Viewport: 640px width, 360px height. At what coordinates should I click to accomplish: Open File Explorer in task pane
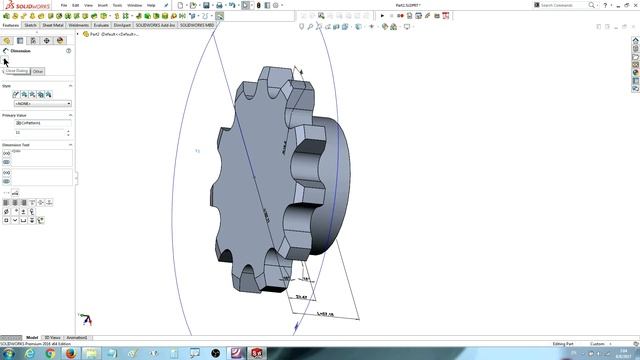point(636,57)
